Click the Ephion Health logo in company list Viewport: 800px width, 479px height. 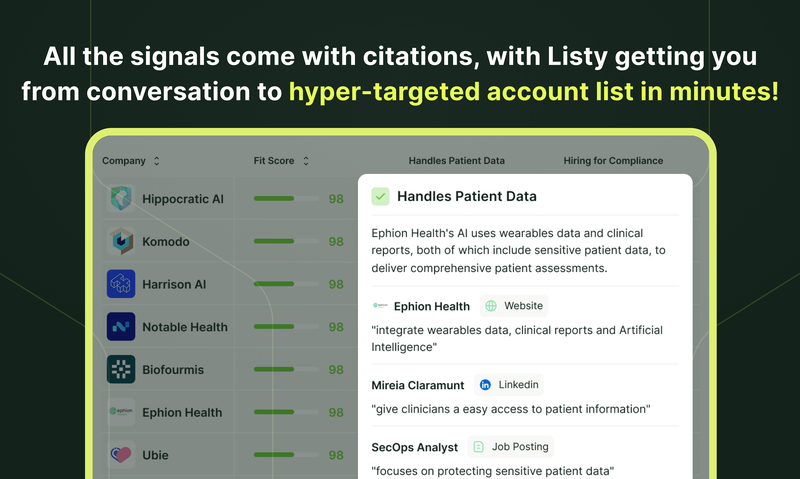tap(121, 412)
